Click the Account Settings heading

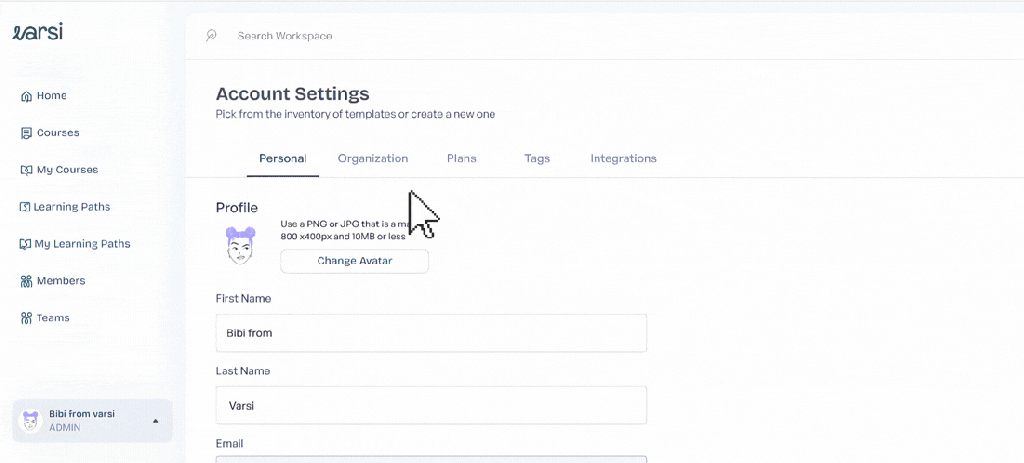click(293, 94)
